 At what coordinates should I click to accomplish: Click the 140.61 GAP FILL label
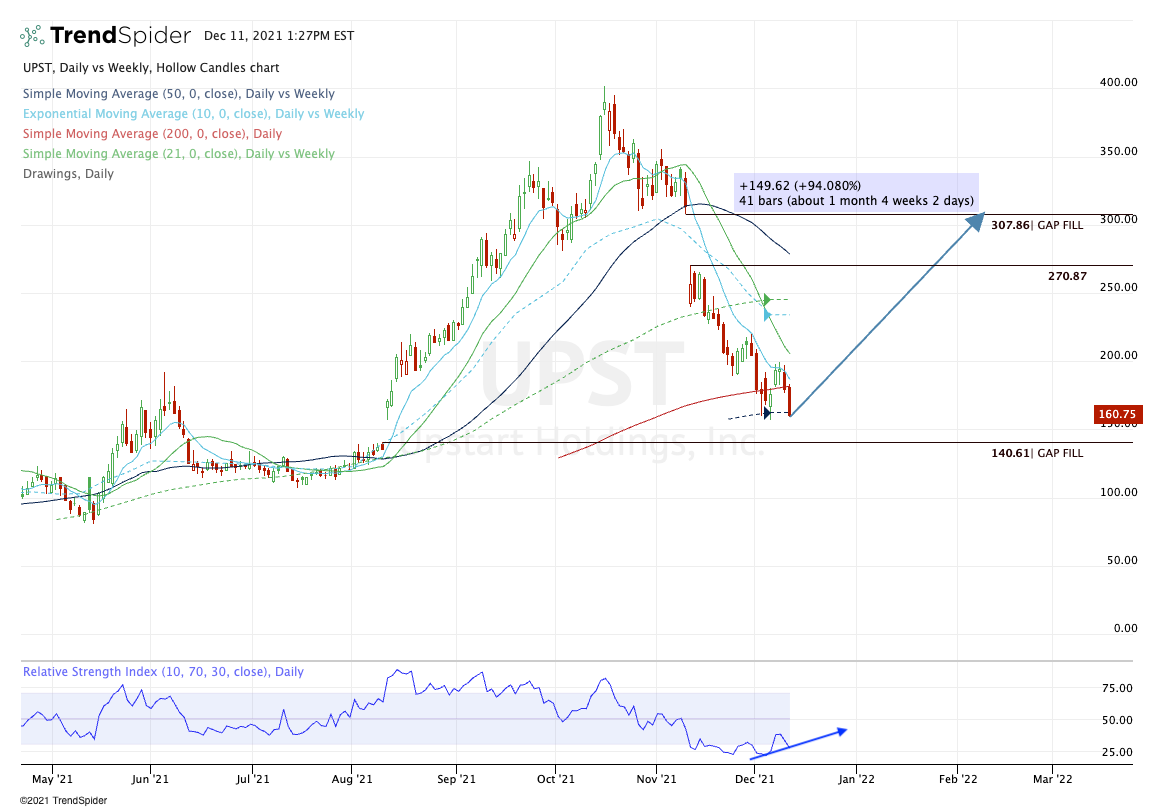1037,452
